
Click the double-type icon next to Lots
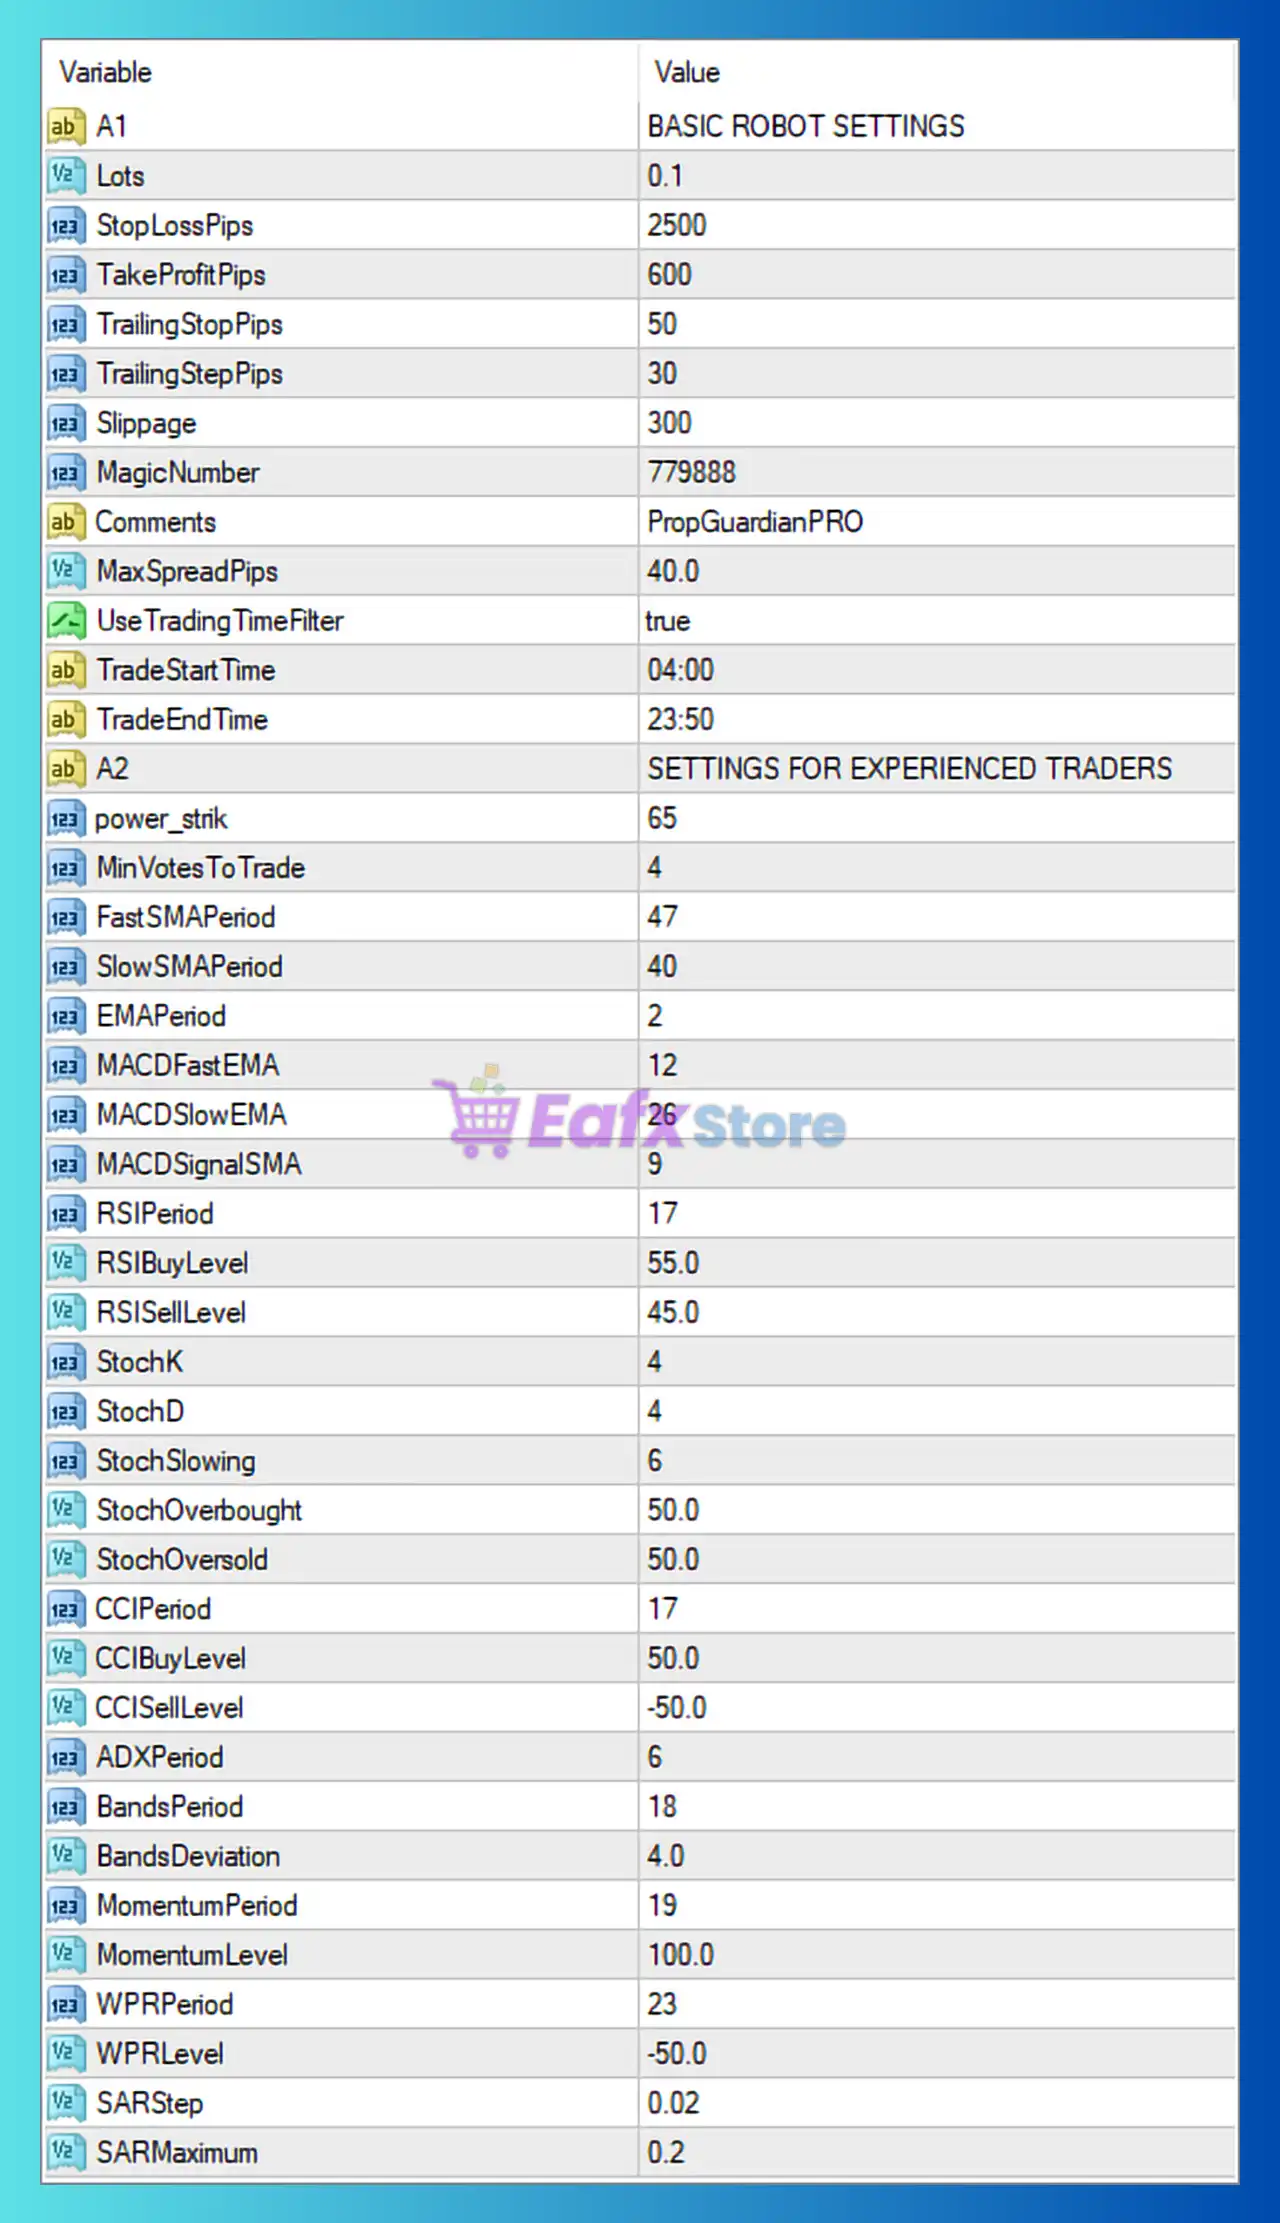(65, 176)
